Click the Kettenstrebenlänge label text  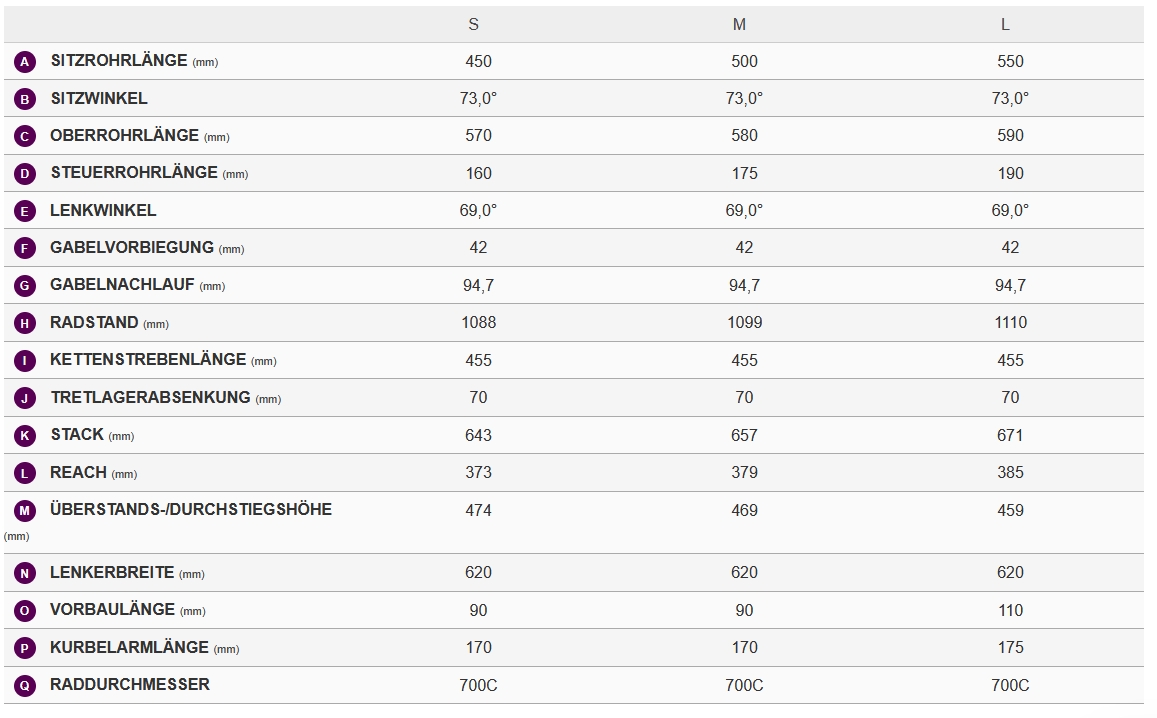click(x=148, y=360)
